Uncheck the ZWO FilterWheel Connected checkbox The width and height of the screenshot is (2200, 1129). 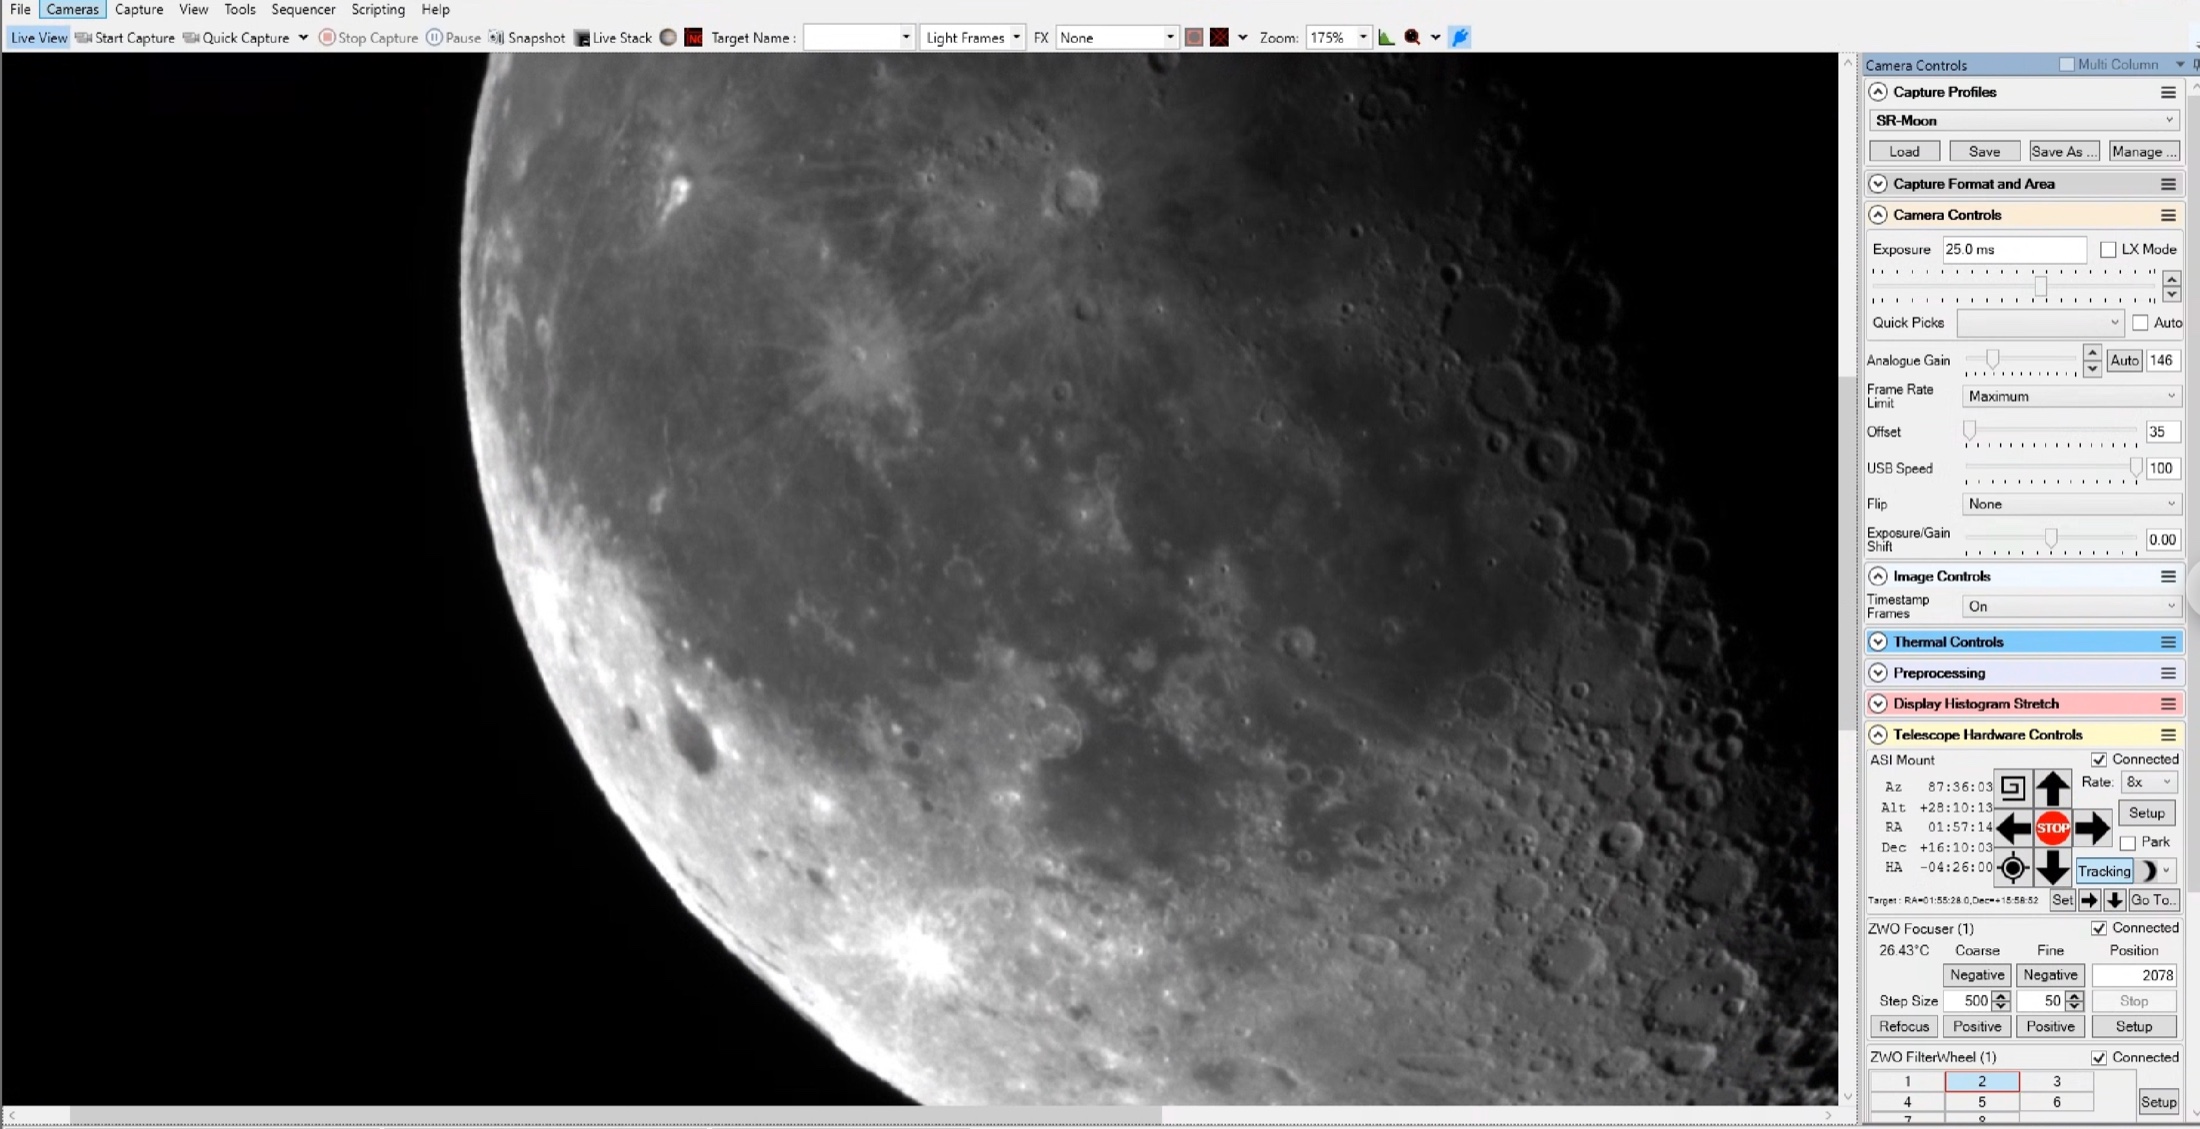click(x=2099, y=1057)
